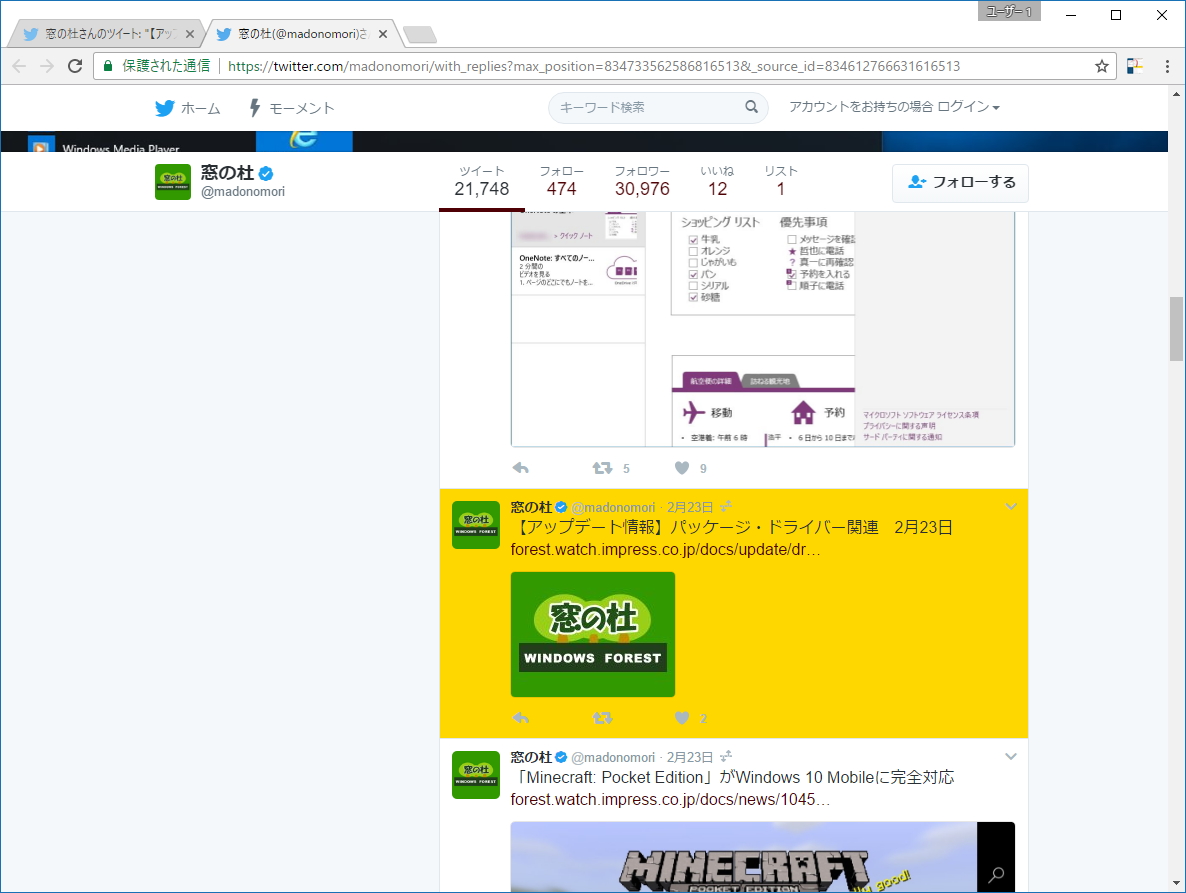This screenshot has height=893, width=1186.
Task: Toggle the bookmark star in the address bar
Action: point(1101,64)
